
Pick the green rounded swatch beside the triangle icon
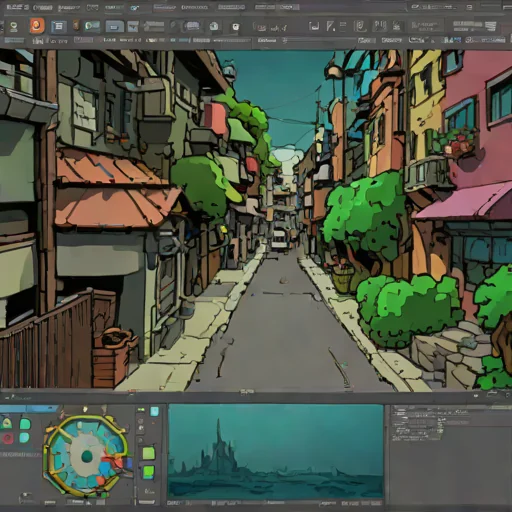pyautogui.click(x=25, y=424)
